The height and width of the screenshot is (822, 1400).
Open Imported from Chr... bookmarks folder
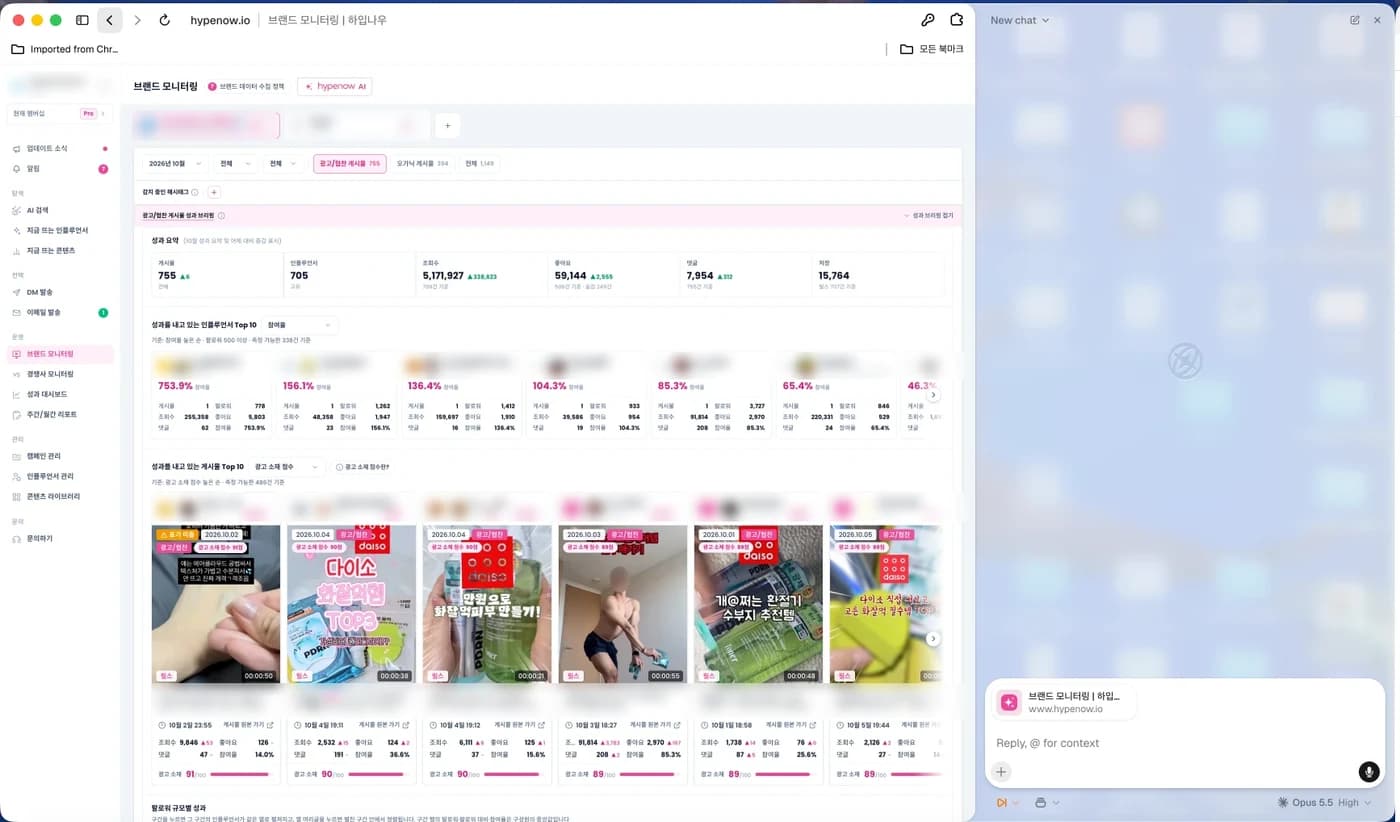[x=65, y=49]
